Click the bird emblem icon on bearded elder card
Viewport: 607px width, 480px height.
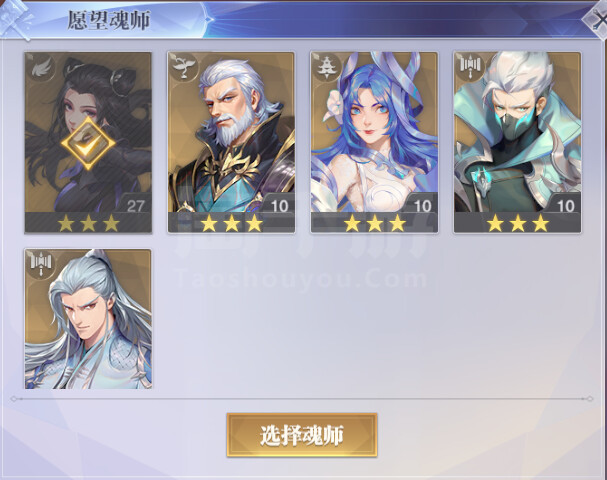(x=183, y=67)
